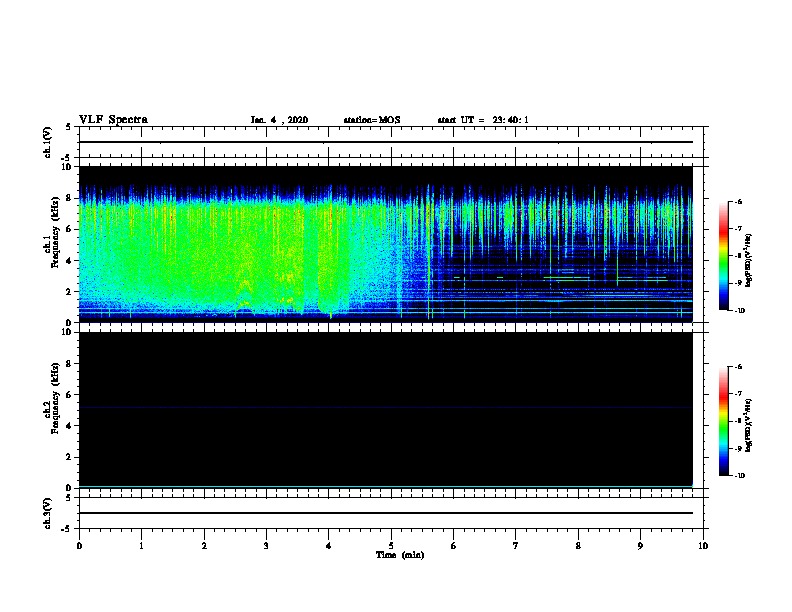
Task: Click time axis tick label "3"
Action: [x=266, y=545]
